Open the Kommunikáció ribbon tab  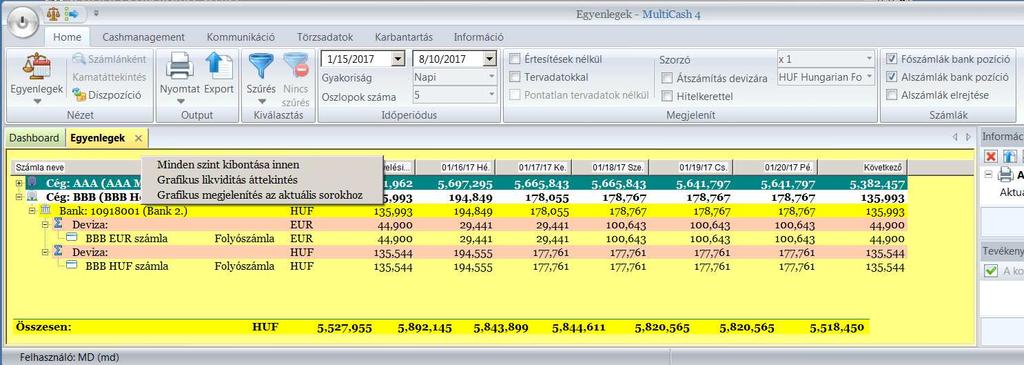[240, 37]
